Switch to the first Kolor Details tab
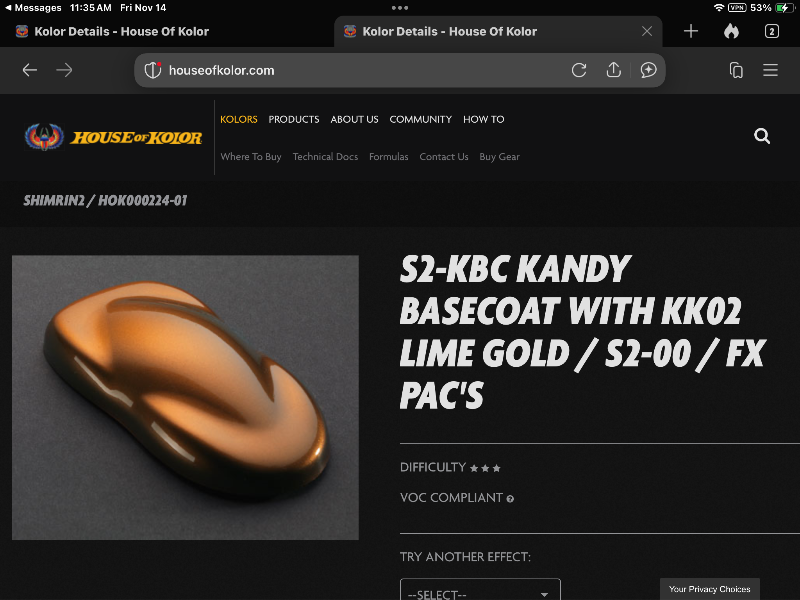 tap(120, 31)
